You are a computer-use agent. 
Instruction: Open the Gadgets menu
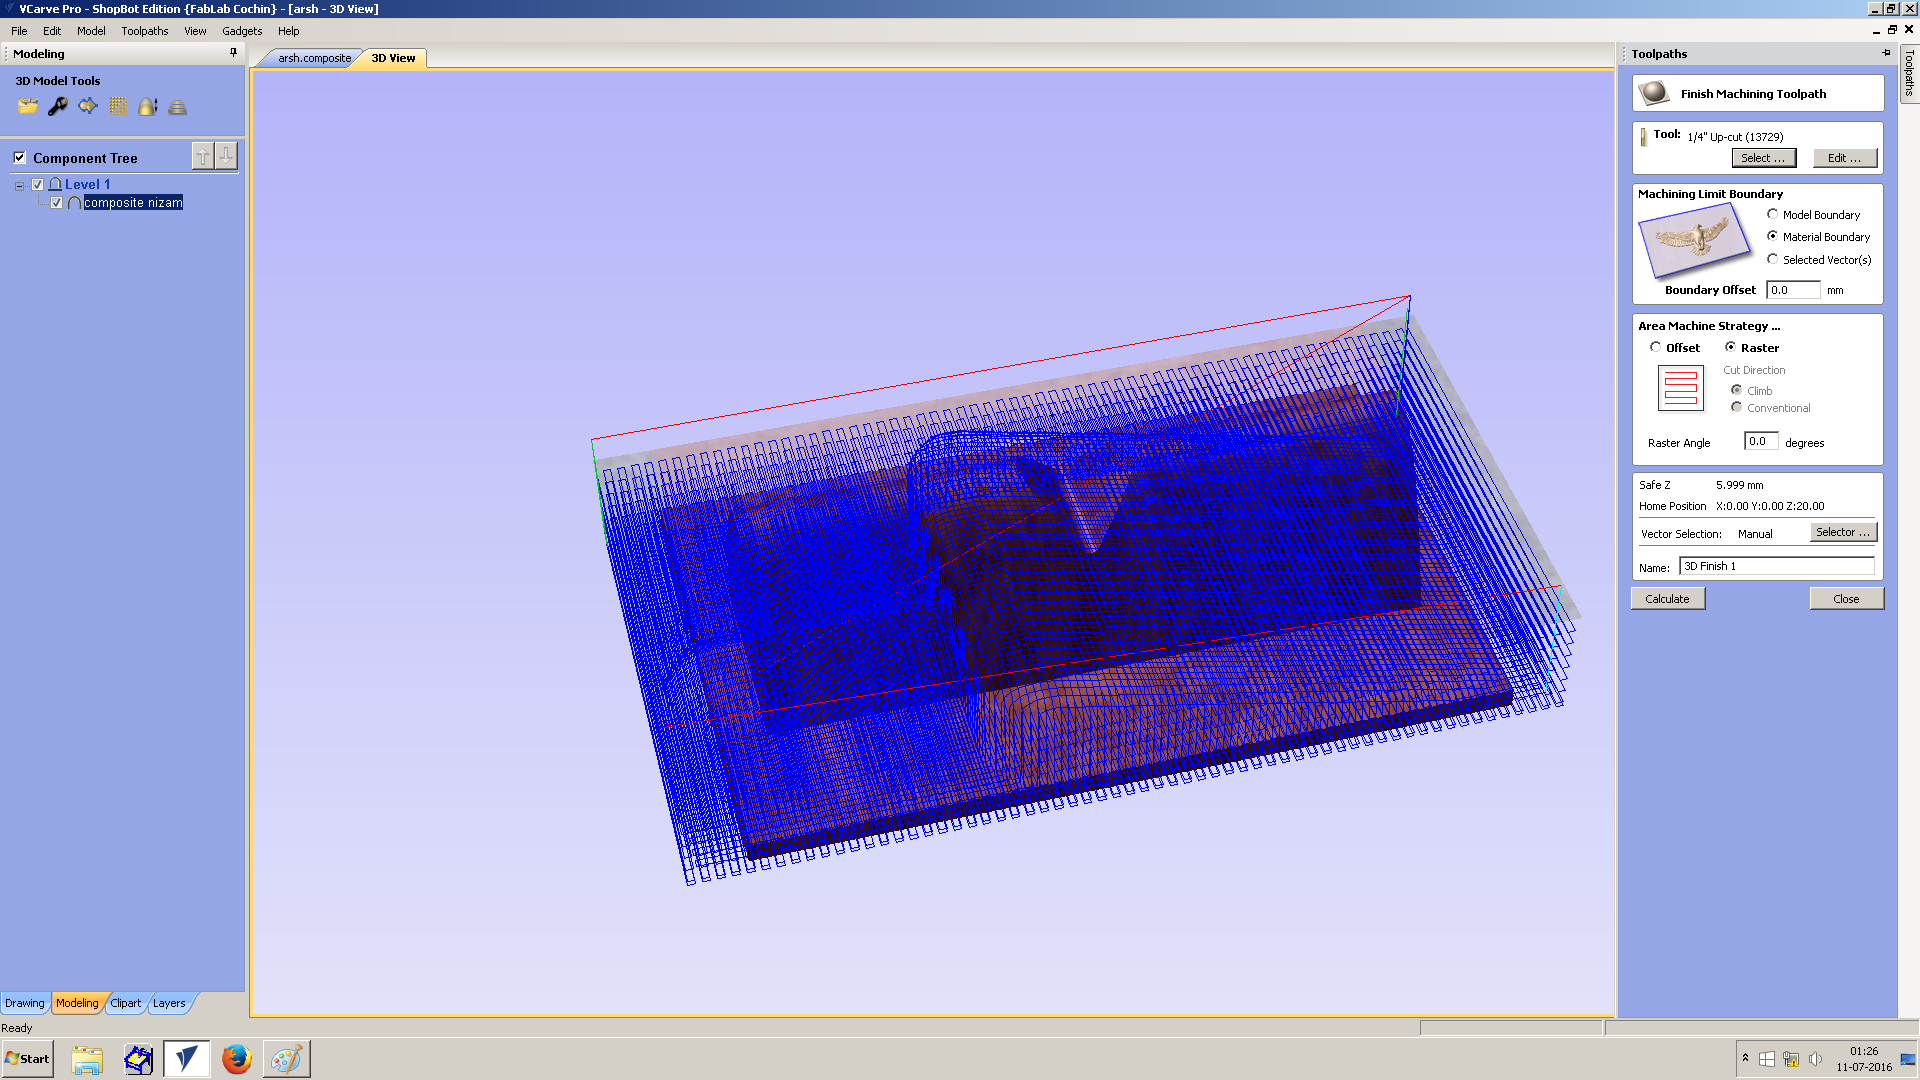(x=242, y=31)
